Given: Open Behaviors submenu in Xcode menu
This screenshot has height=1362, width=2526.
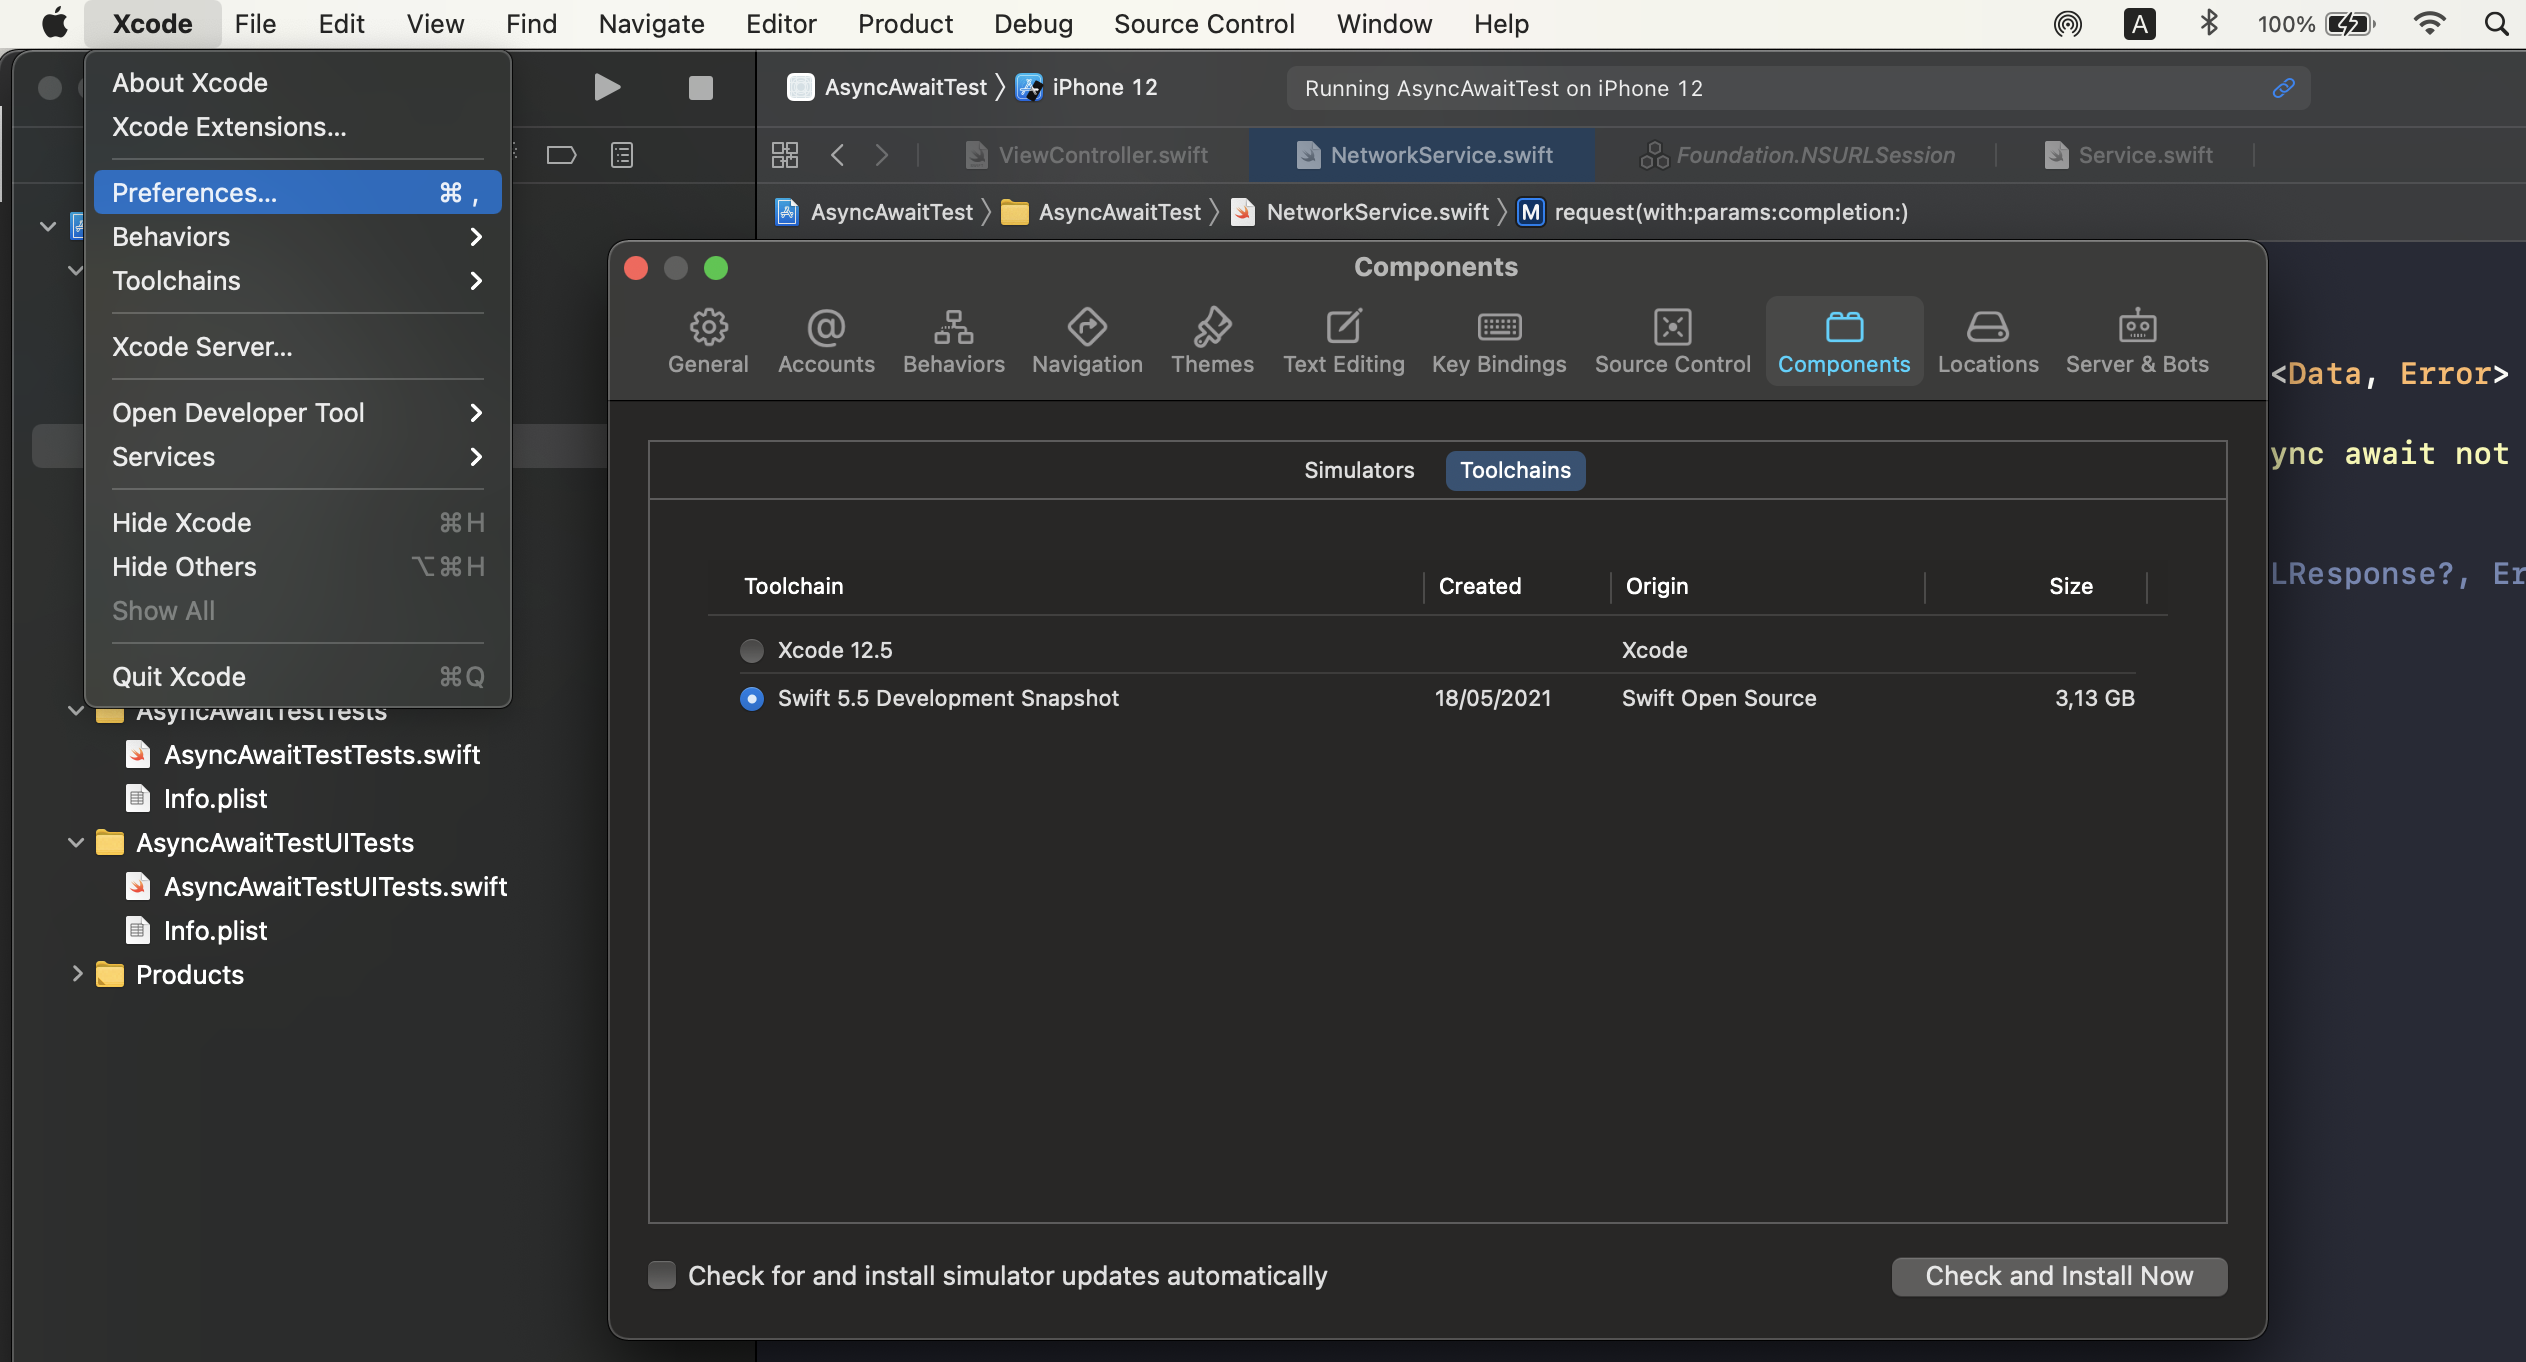Looking at the screenshot, I should coord(297,237).
